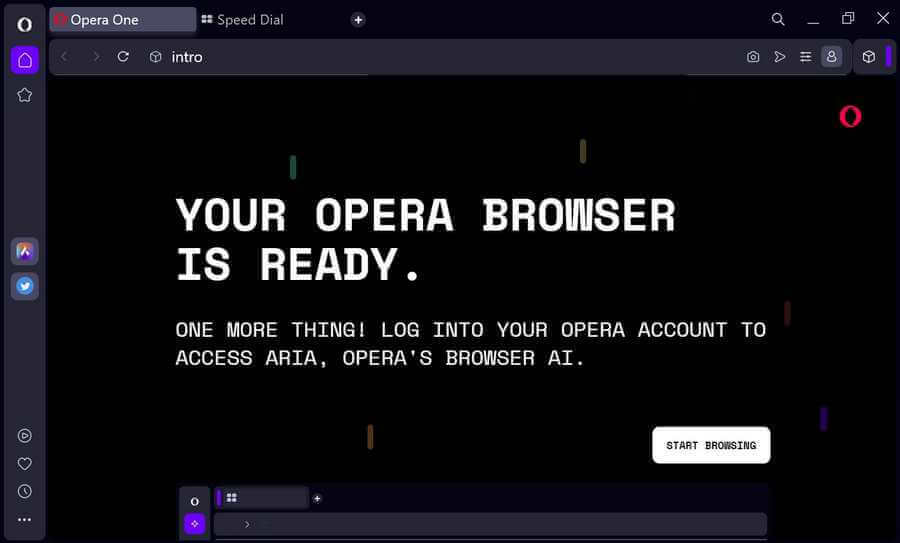Open the player icon in sidebar
This screenshot has height=543, width=900.
click(24, 436)
